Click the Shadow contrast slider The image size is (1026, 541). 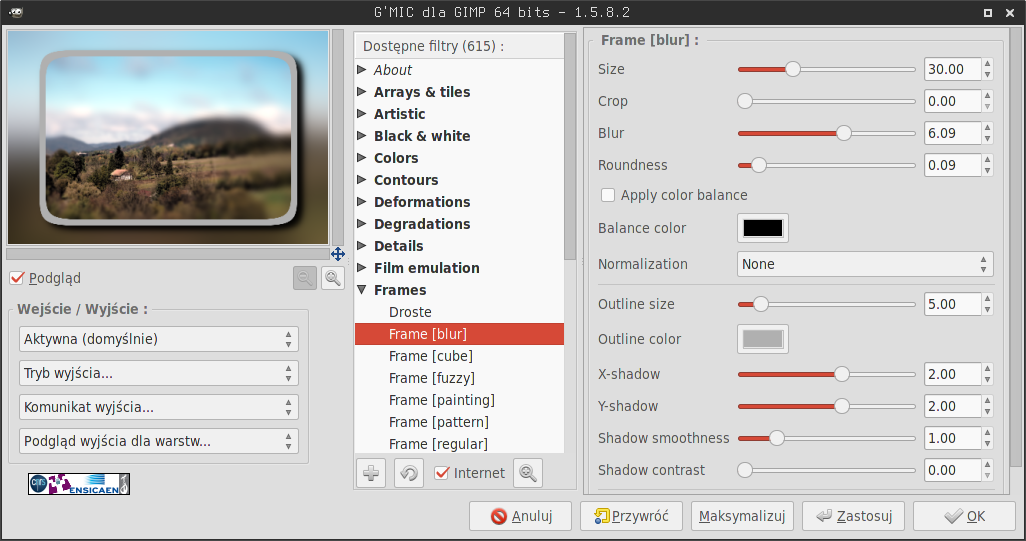[x=826, y=470]
